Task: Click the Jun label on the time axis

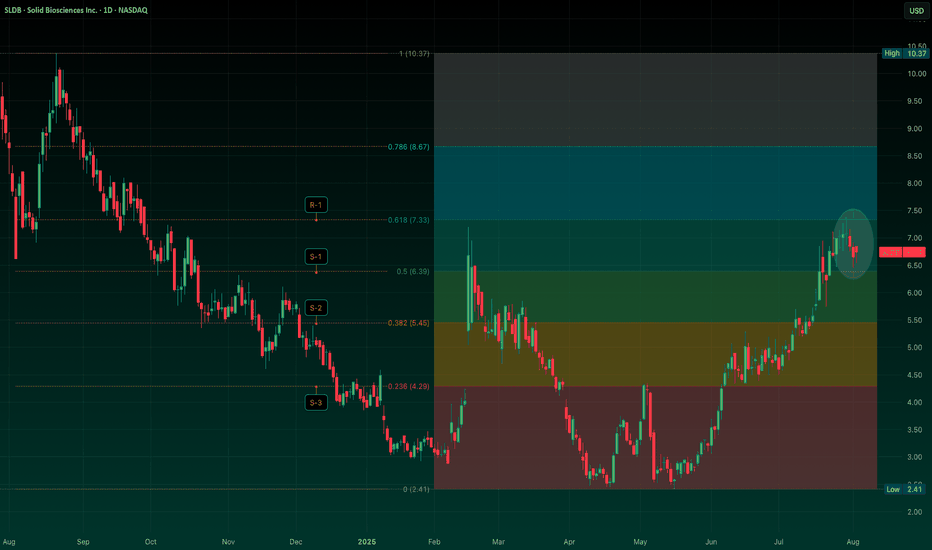Action: click(x=711, y=542)
